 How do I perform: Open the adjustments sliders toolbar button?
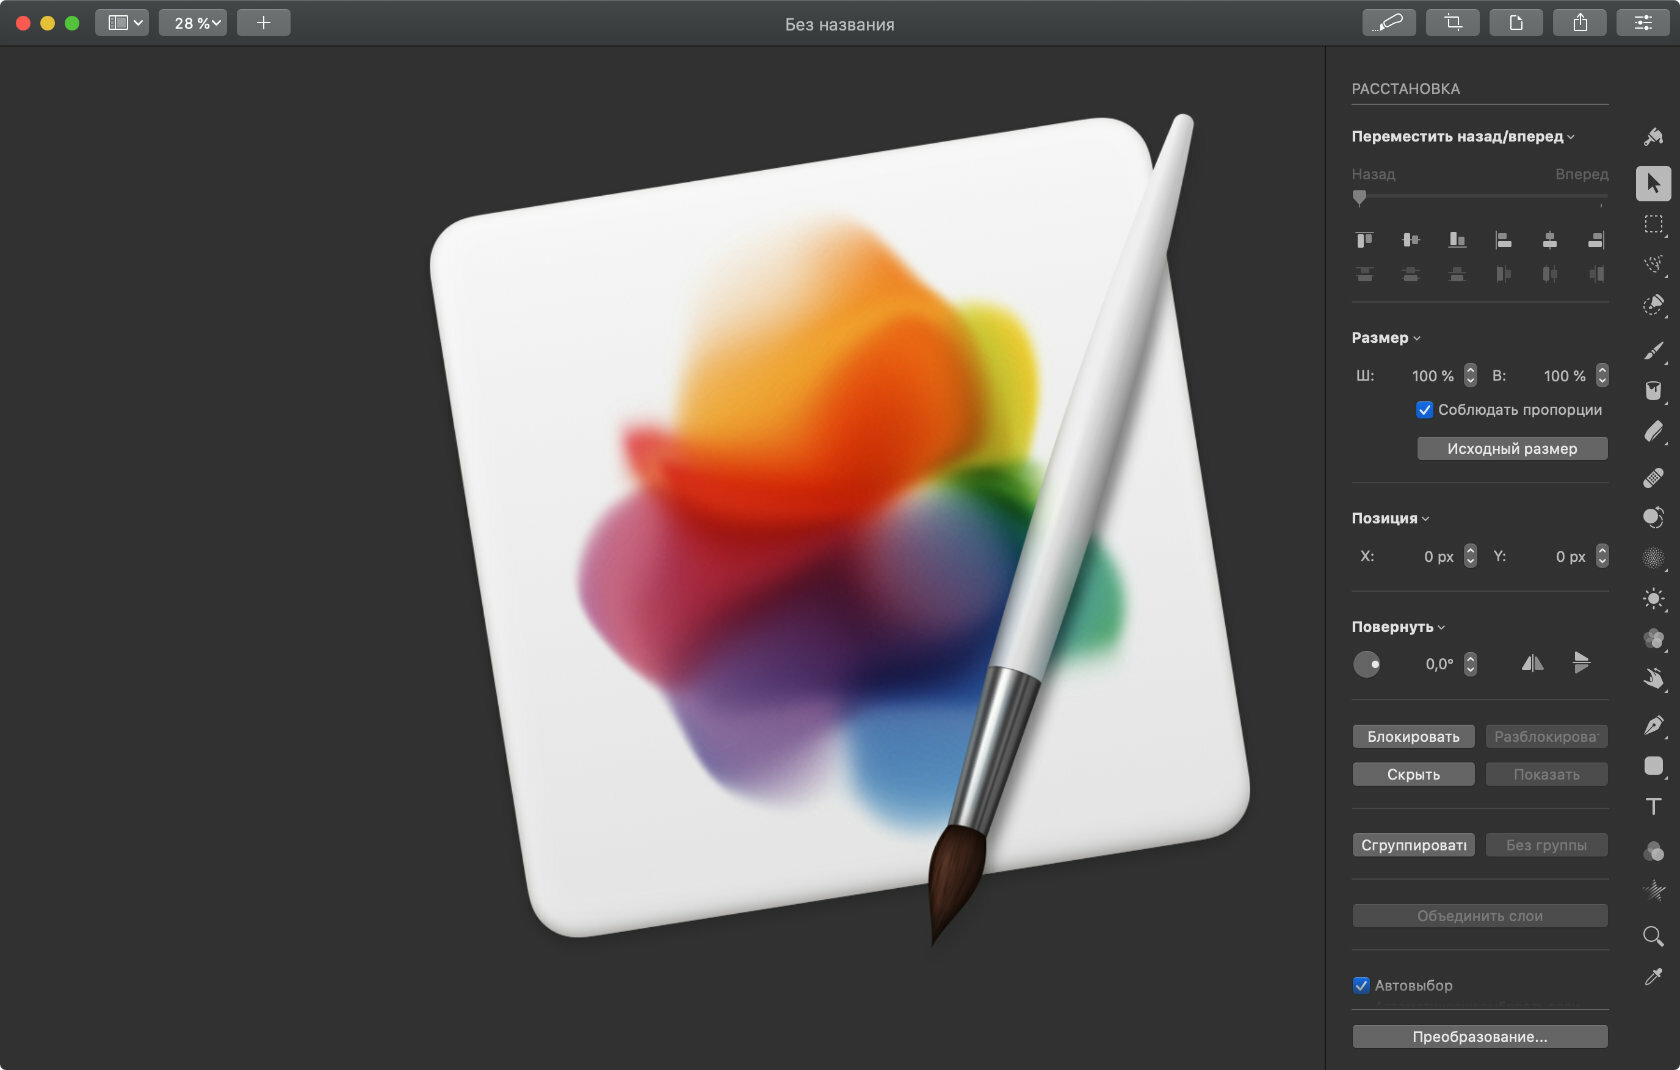point(1643,22)
